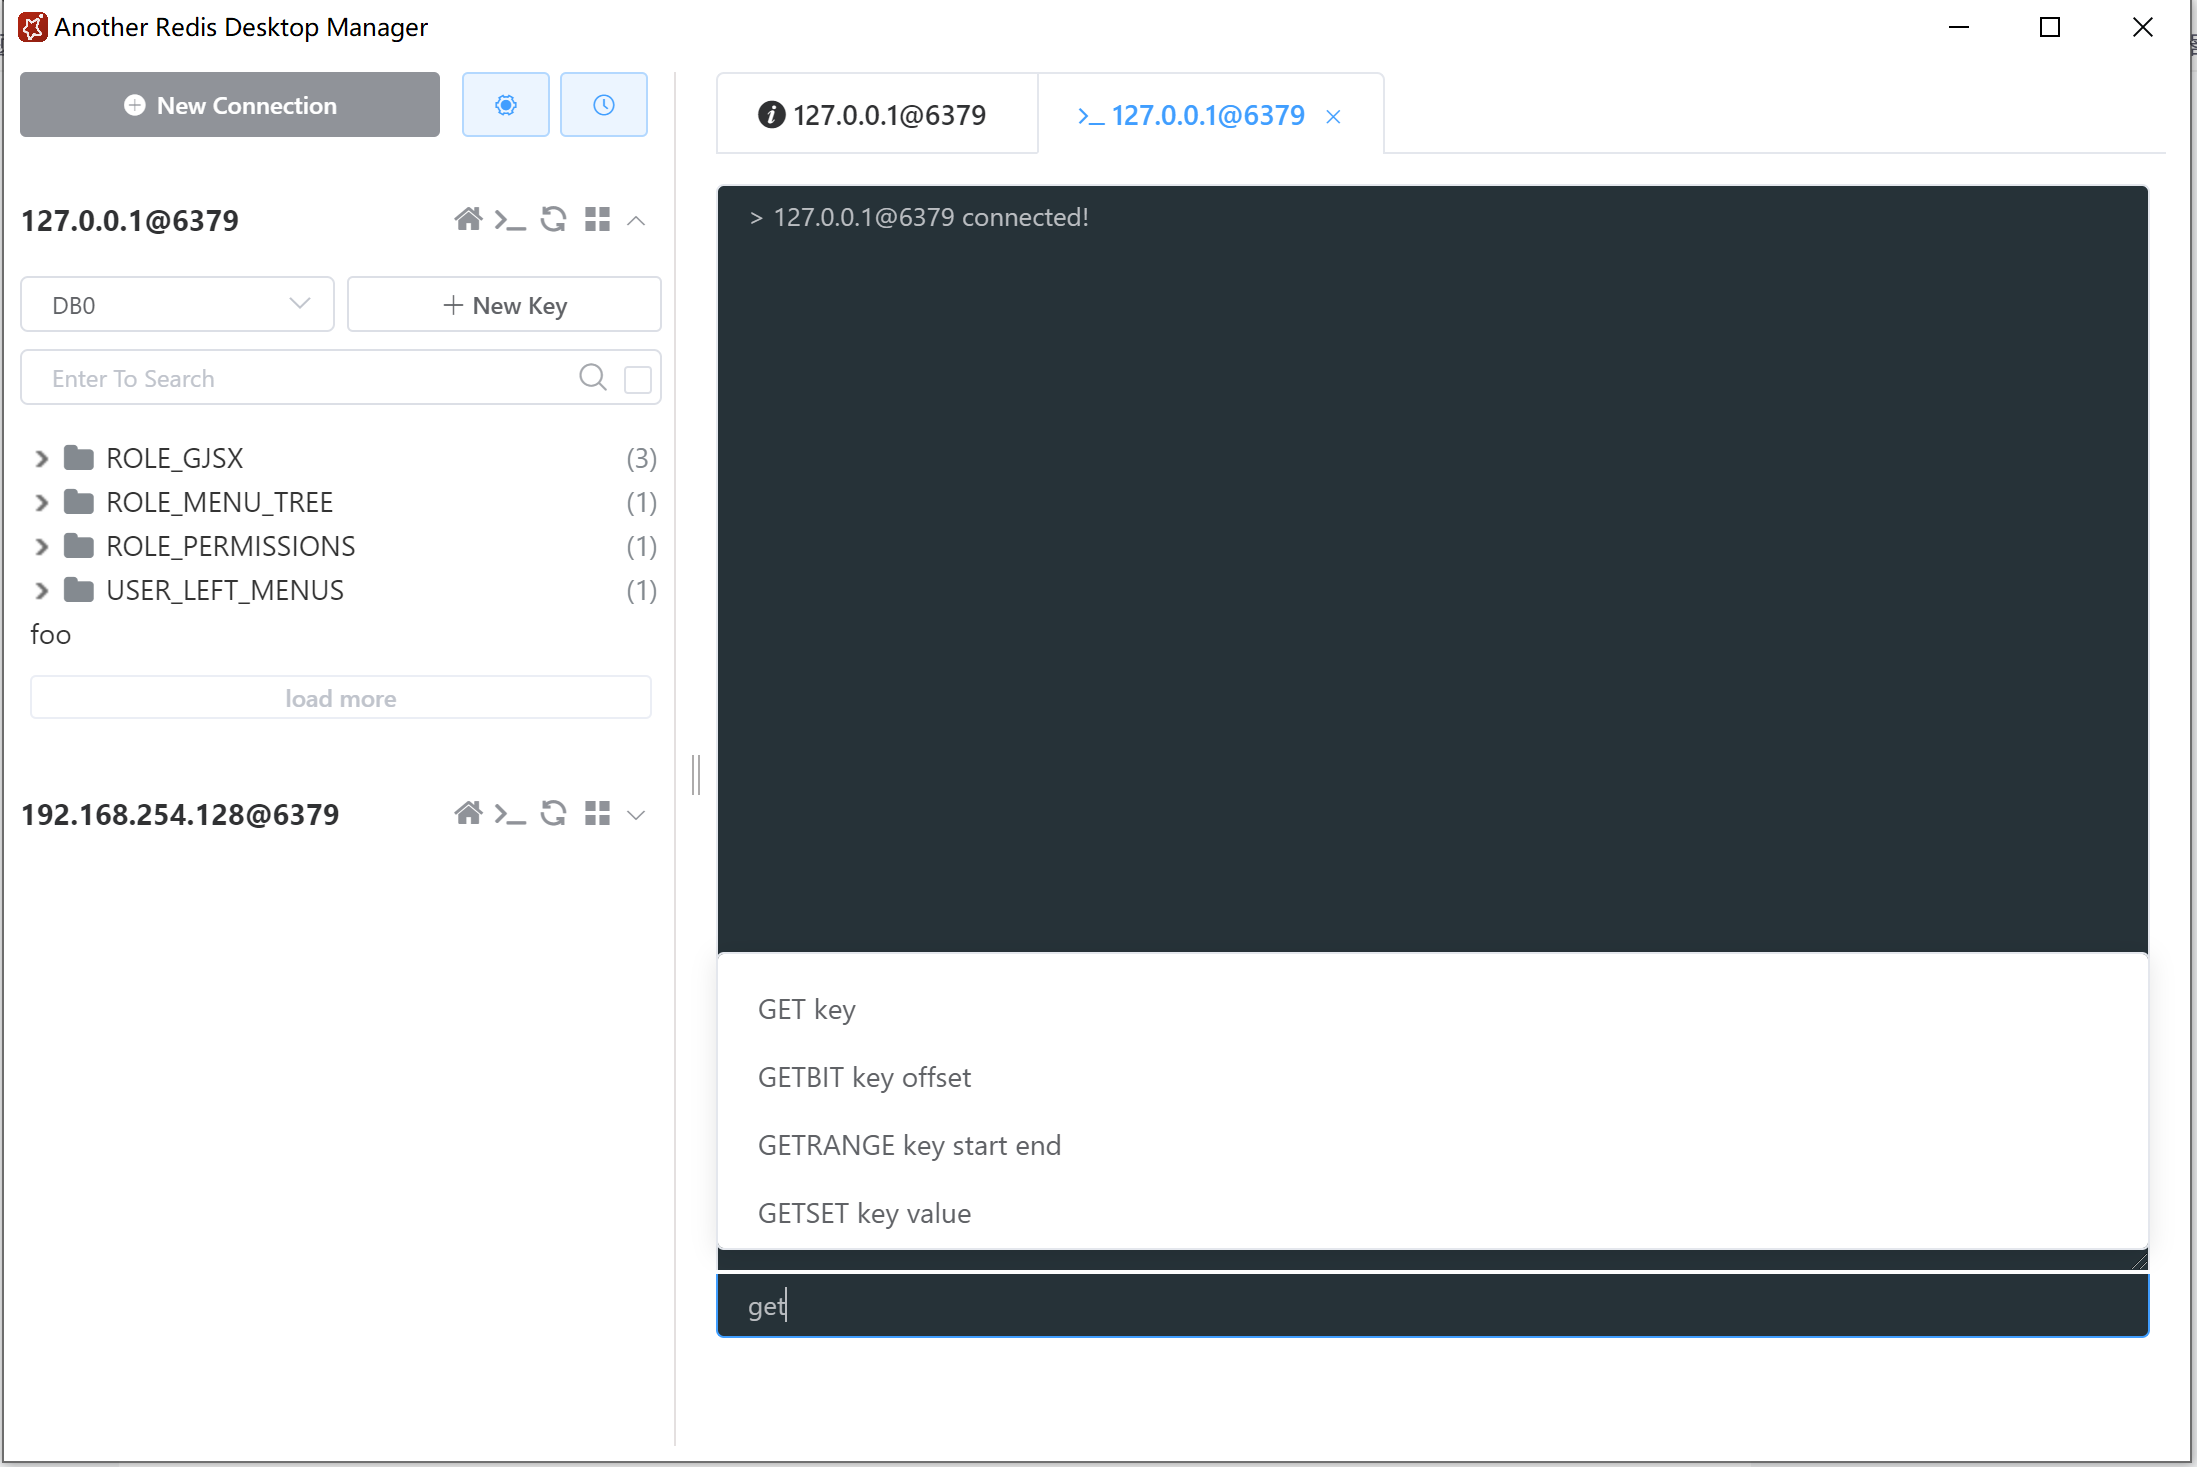The image size is (2197, 1467).
Task: Click the search magnifier icon
Action: click(592, 377)
